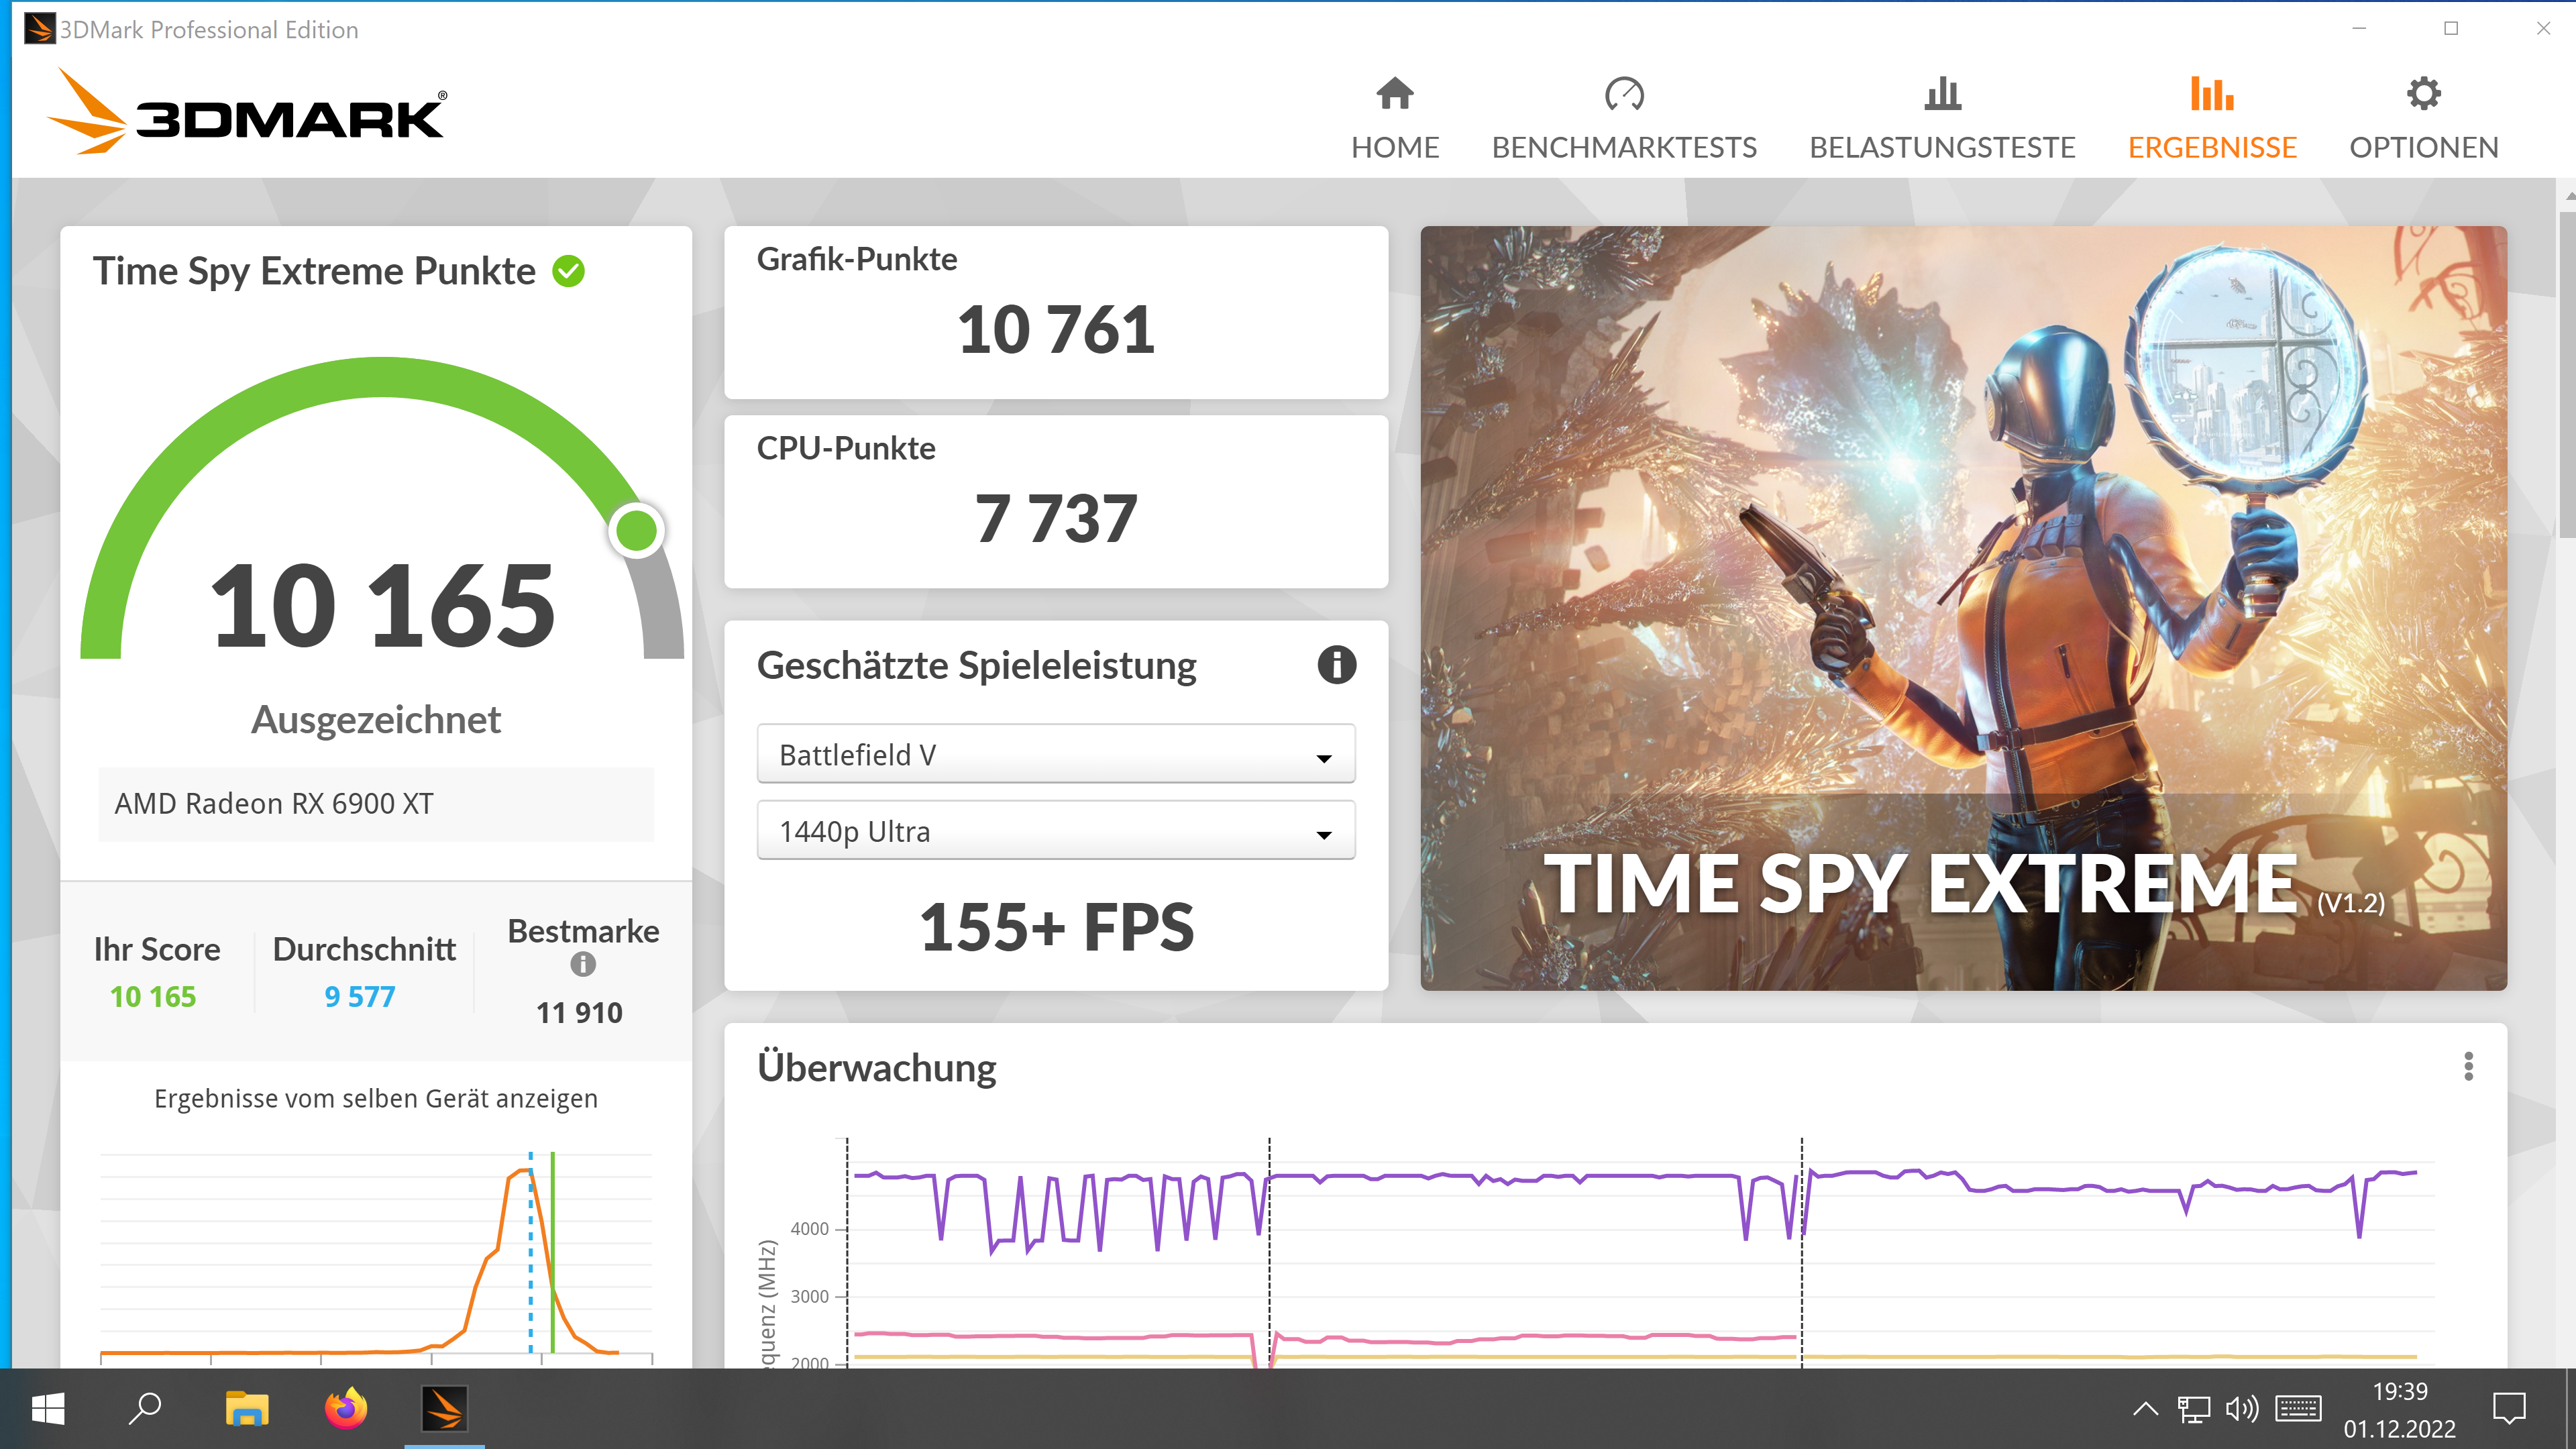Open Windows File Explorer from taskbar
Image resolution: width=2576 pixels, height=1449 pixels.
[246, 1408]
